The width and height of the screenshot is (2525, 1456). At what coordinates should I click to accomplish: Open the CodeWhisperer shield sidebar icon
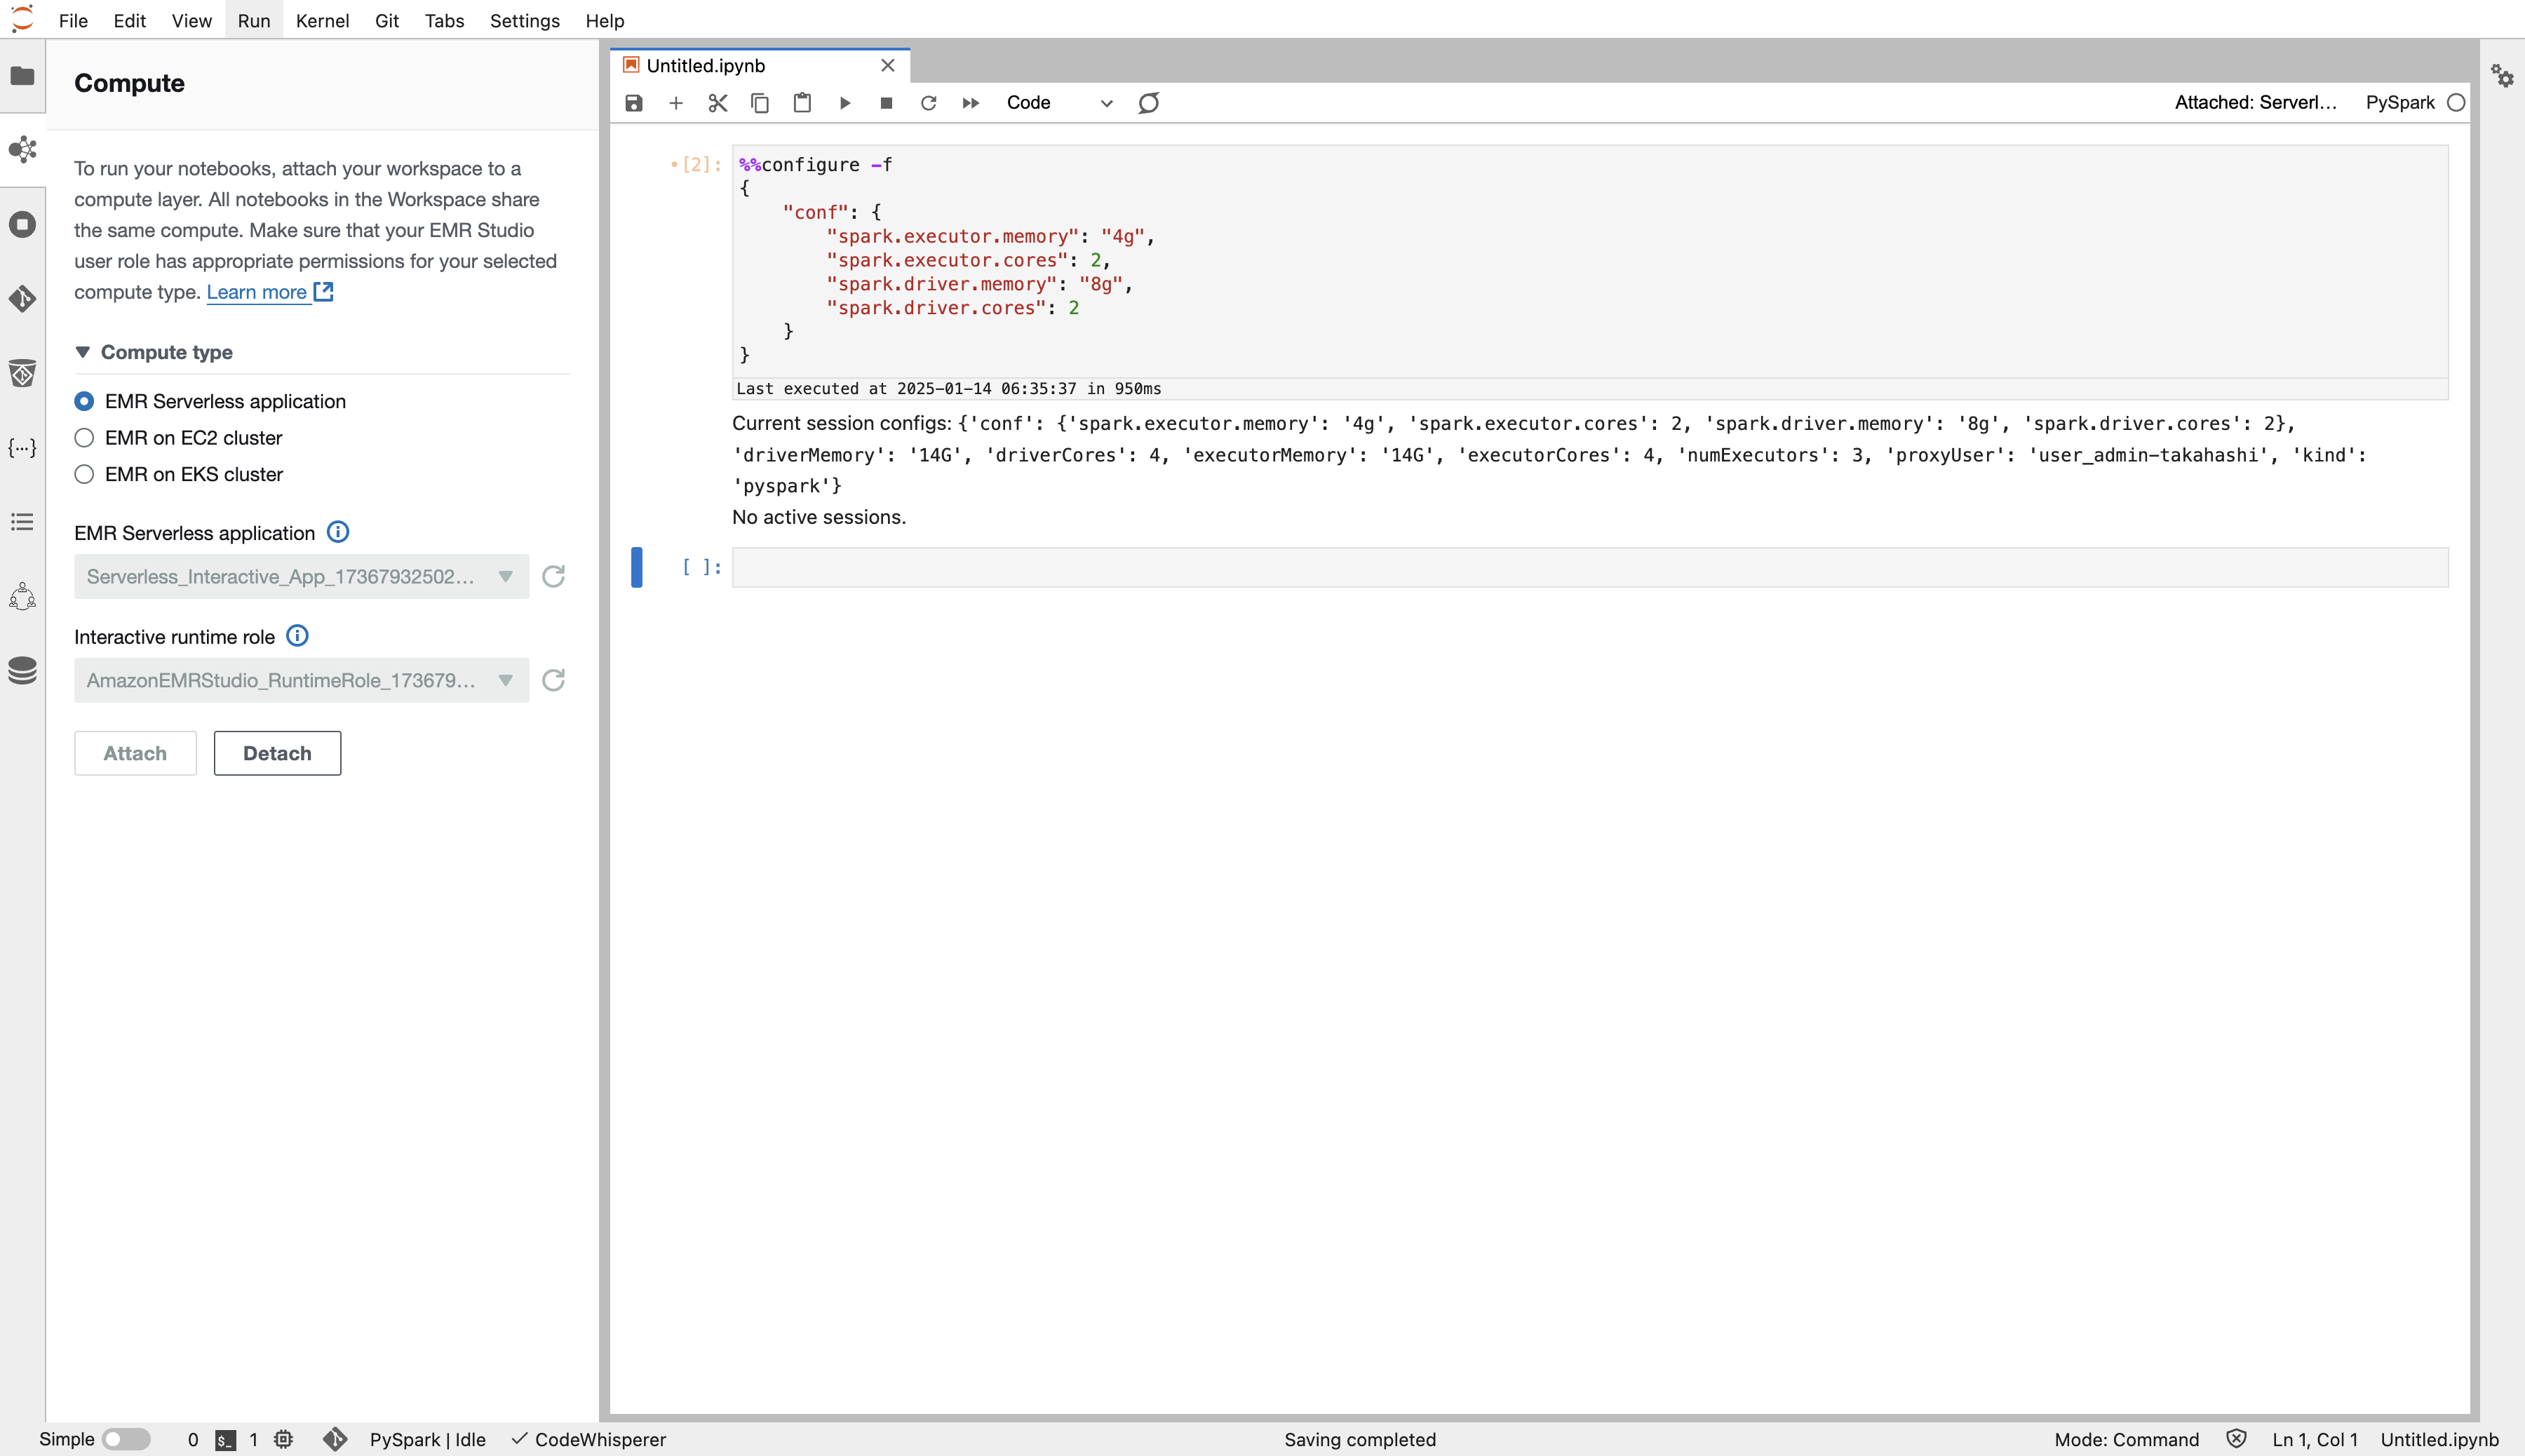click(x=22, y=373)
